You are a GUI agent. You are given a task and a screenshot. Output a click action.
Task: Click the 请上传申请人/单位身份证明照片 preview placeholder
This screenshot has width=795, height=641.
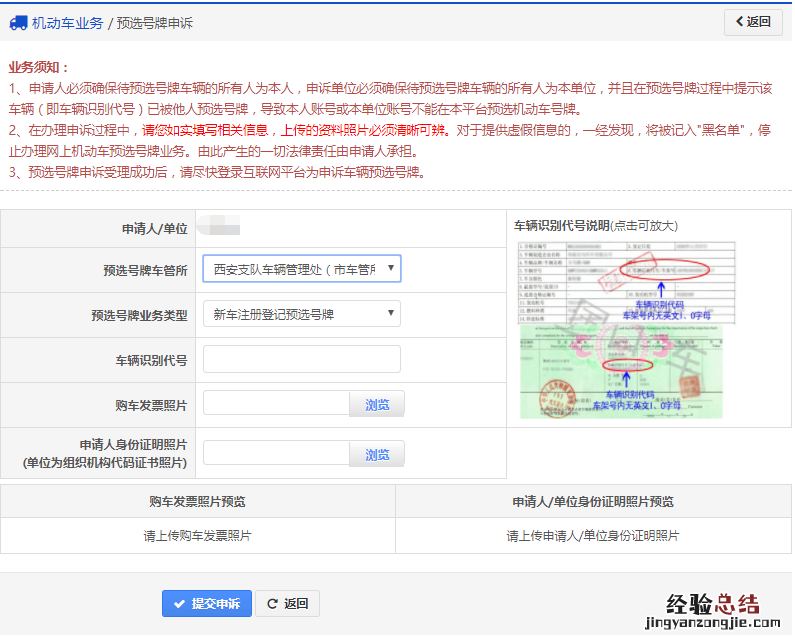coord(593,536)
